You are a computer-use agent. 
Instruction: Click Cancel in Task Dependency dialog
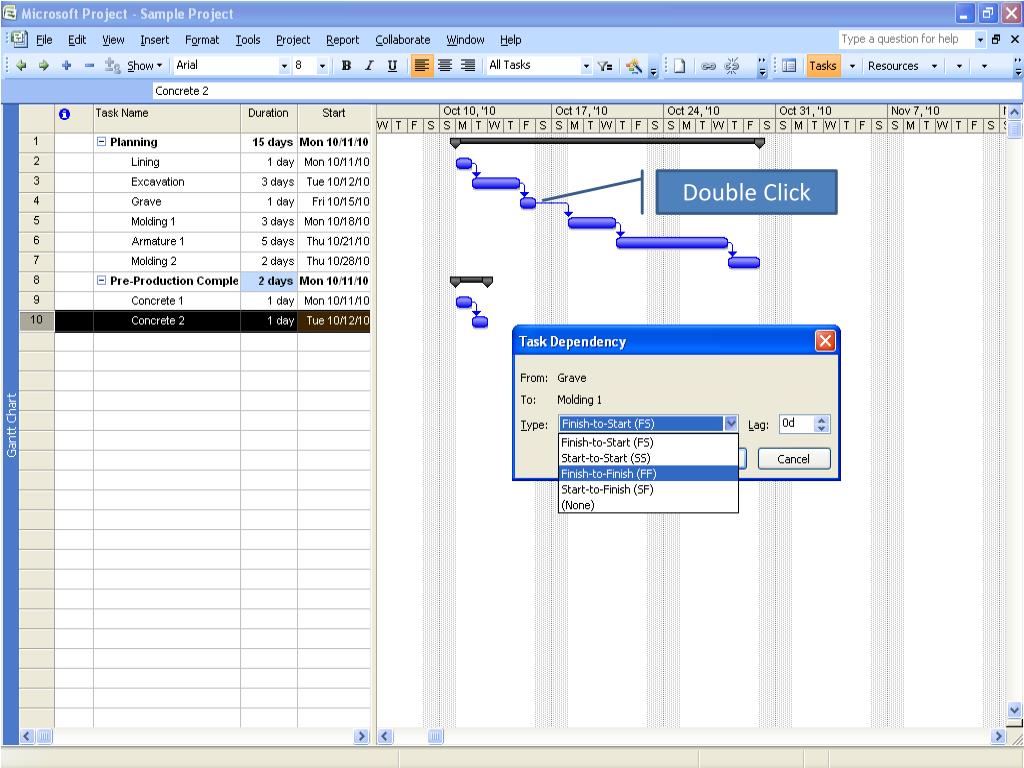tap(793, 458)
